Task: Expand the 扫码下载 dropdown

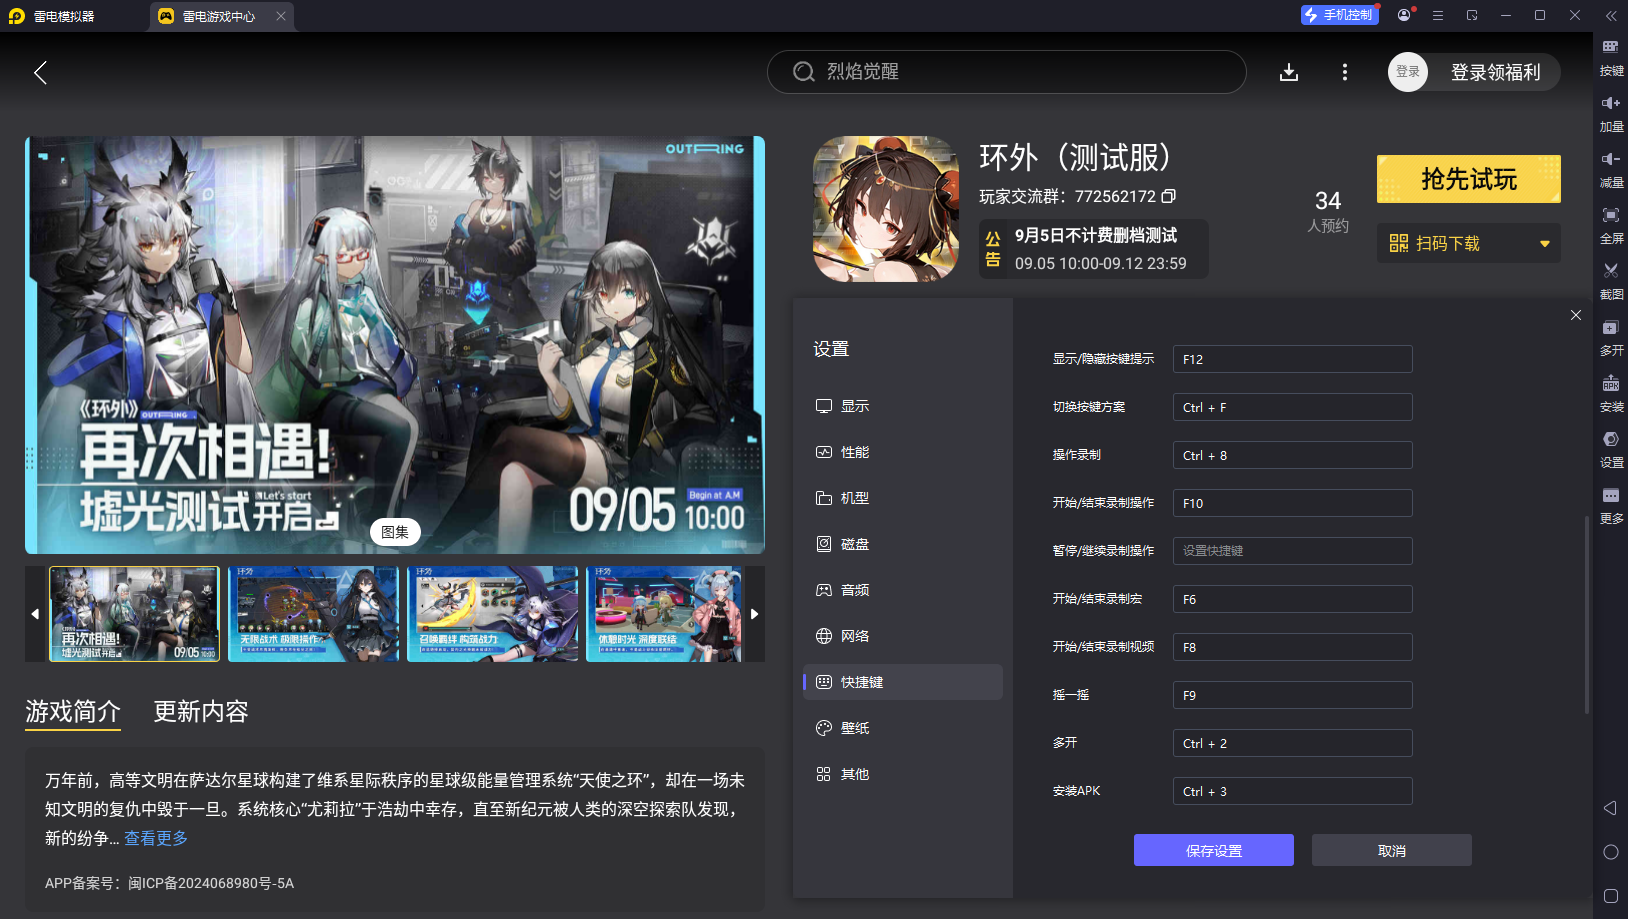Action: (x=1468, y=243)
